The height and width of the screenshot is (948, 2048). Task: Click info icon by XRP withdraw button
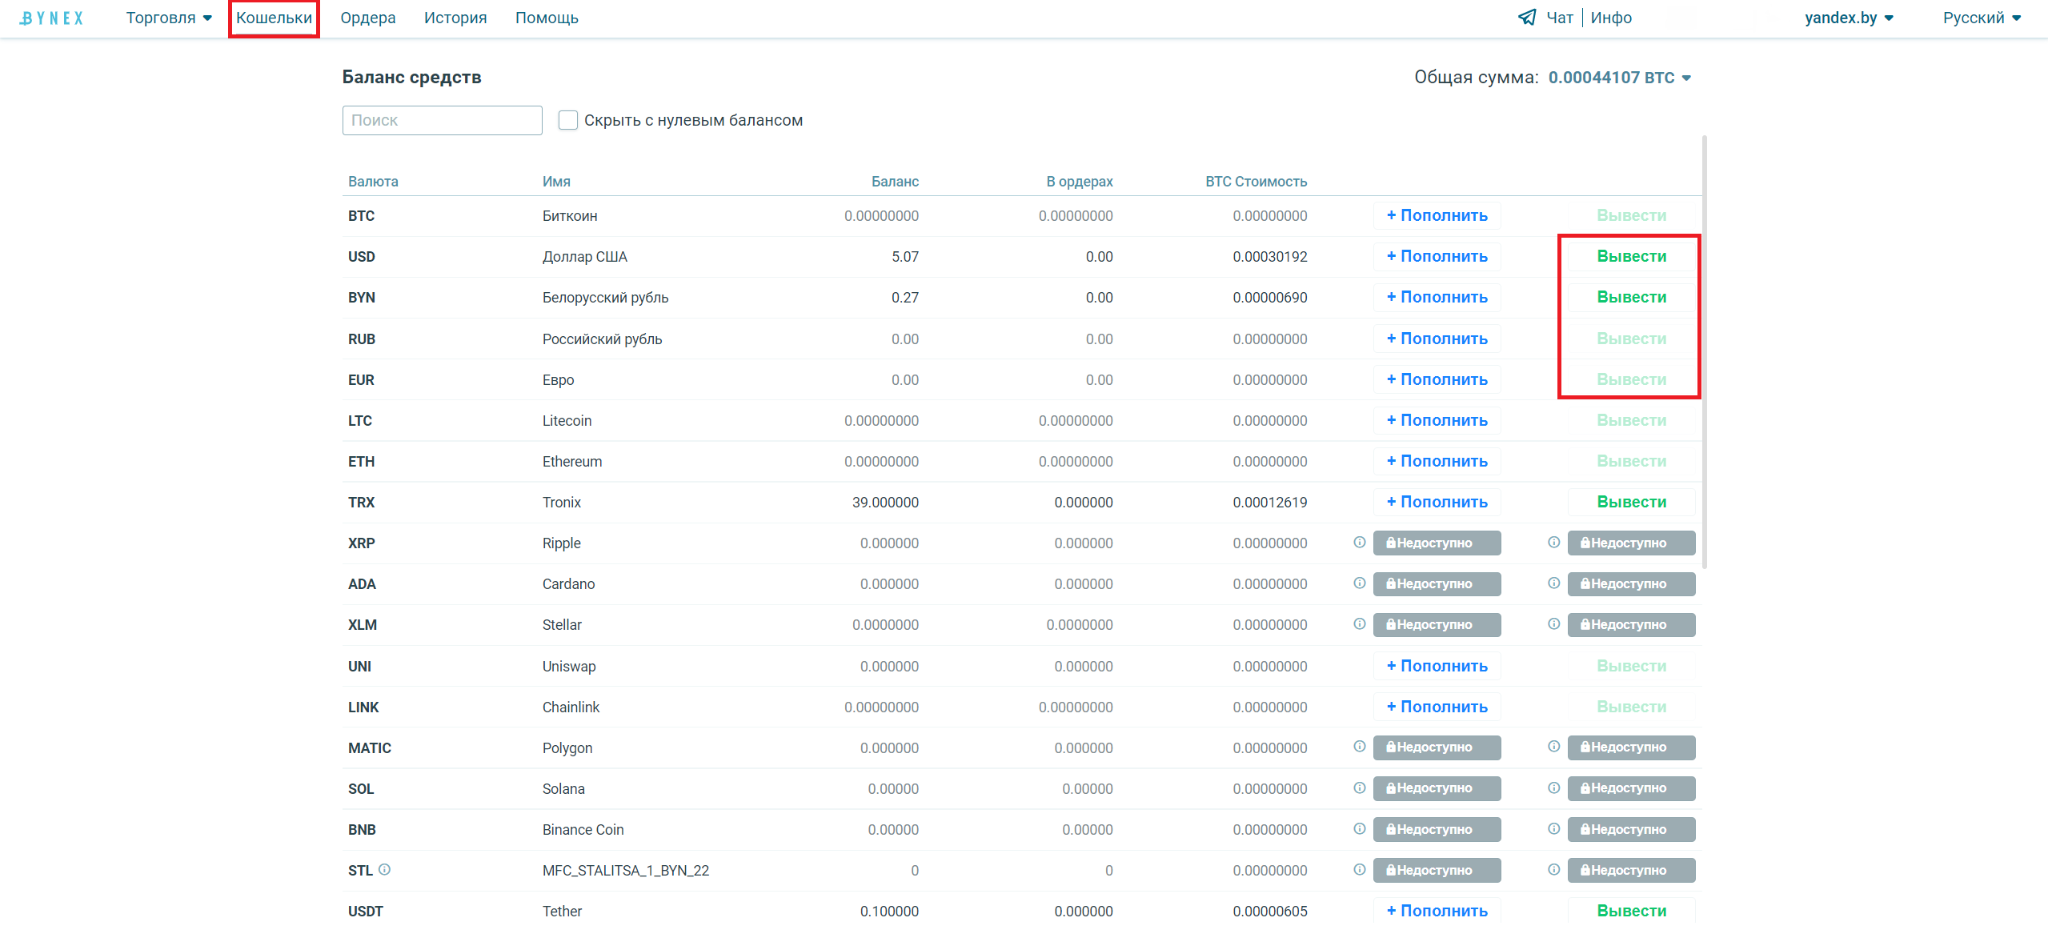click(1553, 543)
